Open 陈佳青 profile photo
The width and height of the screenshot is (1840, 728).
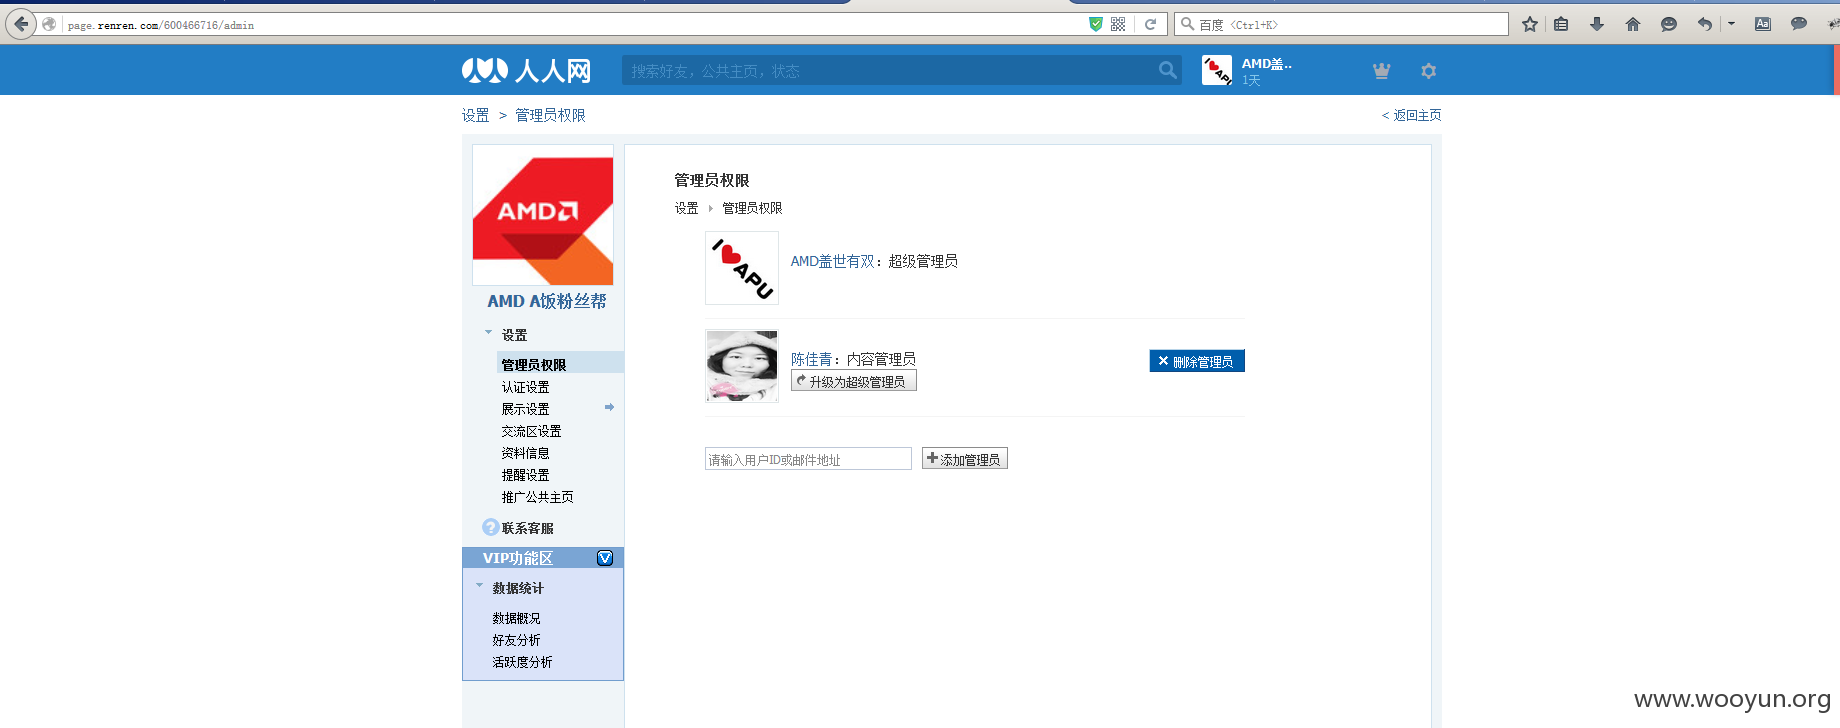(x=742, y=366)
